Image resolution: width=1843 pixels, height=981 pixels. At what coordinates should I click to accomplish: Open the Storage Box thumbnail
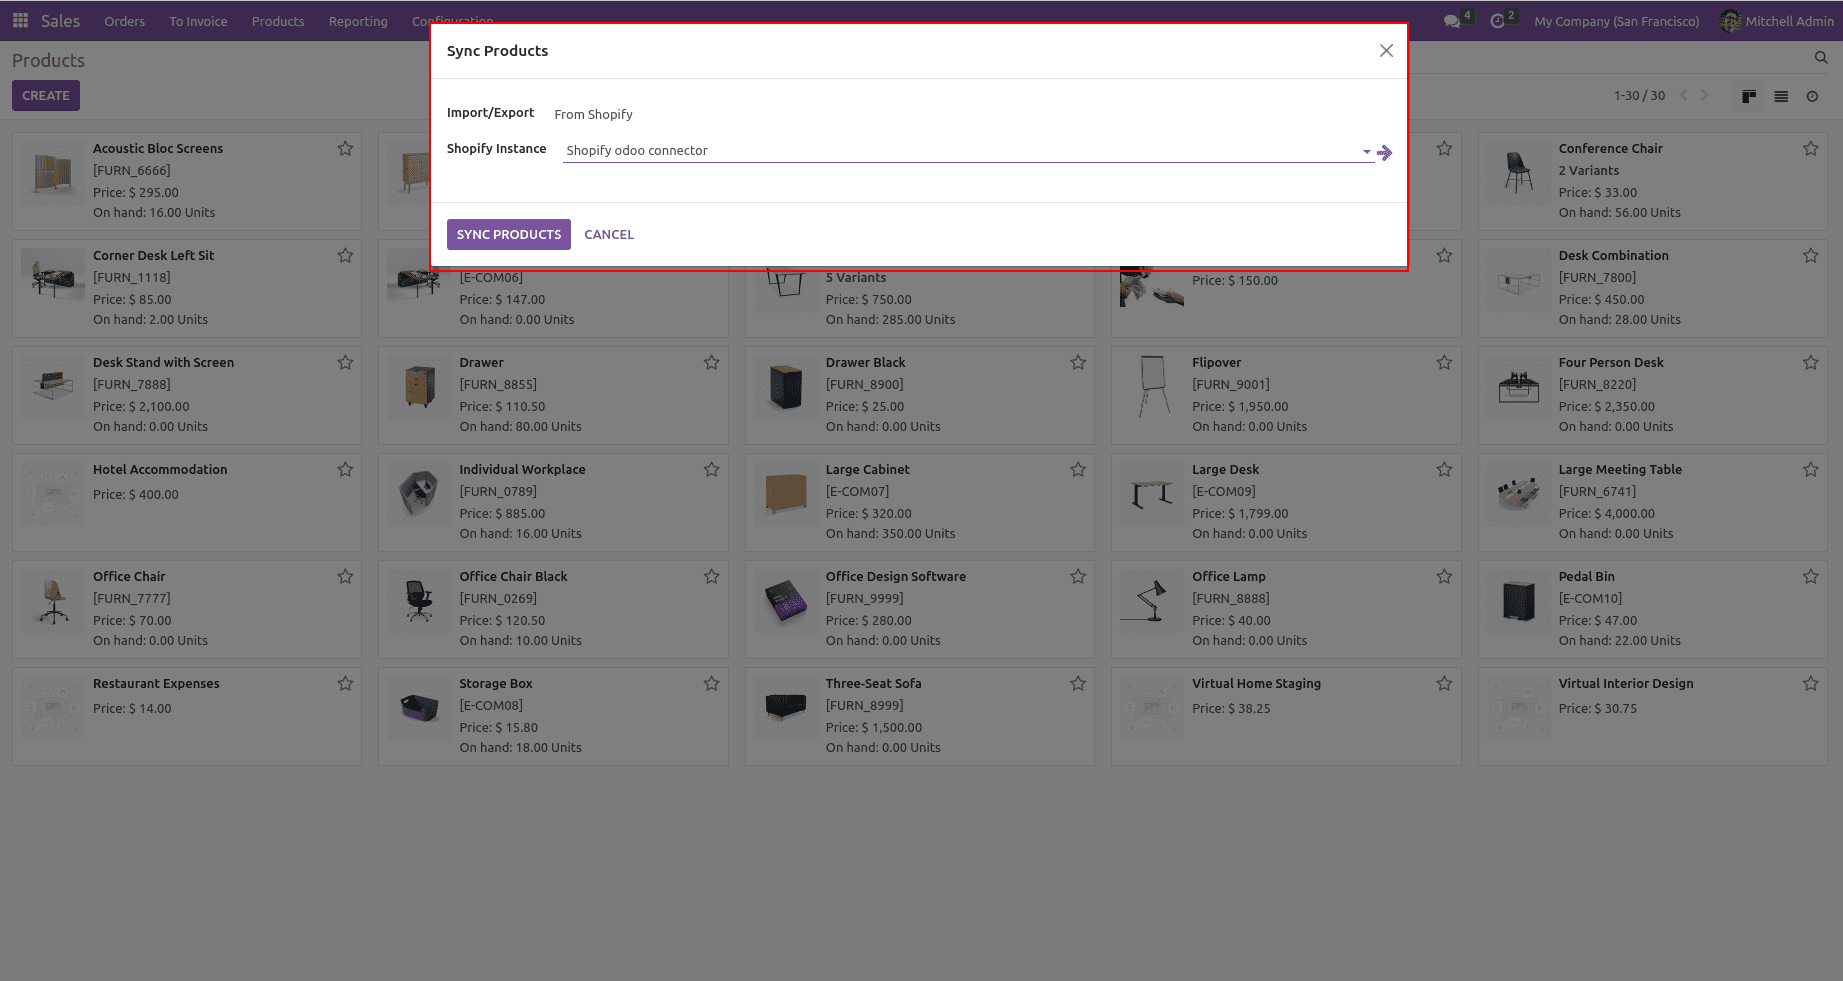419,707
